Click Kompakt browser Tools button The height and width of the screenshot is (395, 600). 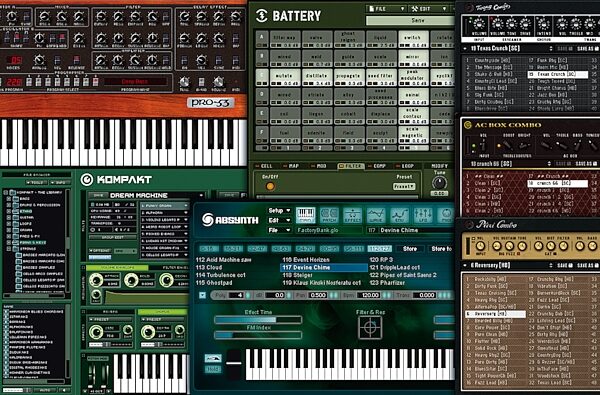37,183
